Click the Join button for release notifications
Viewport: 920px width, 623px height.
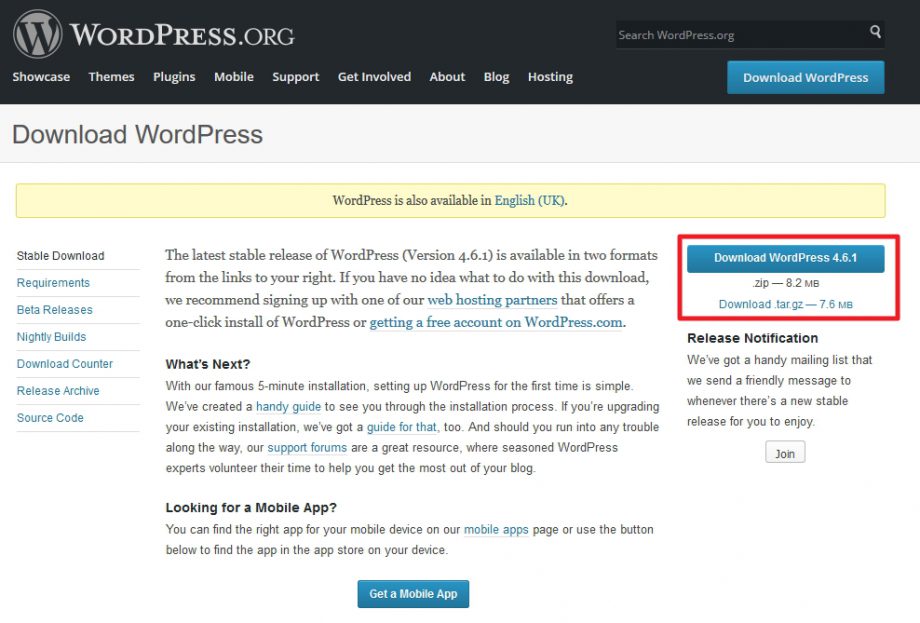point(784,452)
